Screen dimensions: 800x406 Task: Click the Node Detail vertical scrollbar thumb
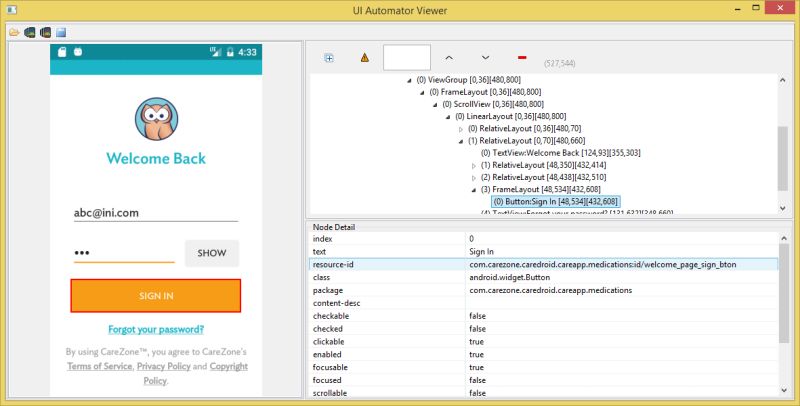tap(784, 294)
